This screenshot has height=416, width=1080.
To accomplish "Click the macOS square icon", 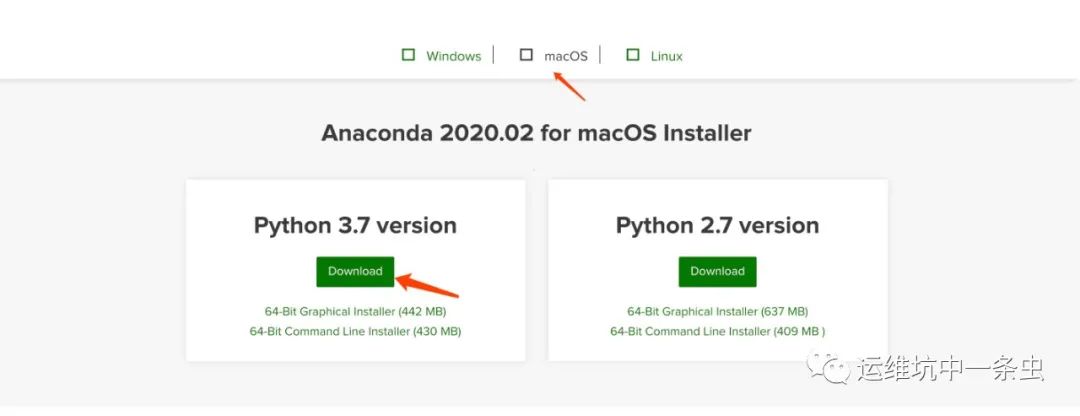I will coord(526,55).
